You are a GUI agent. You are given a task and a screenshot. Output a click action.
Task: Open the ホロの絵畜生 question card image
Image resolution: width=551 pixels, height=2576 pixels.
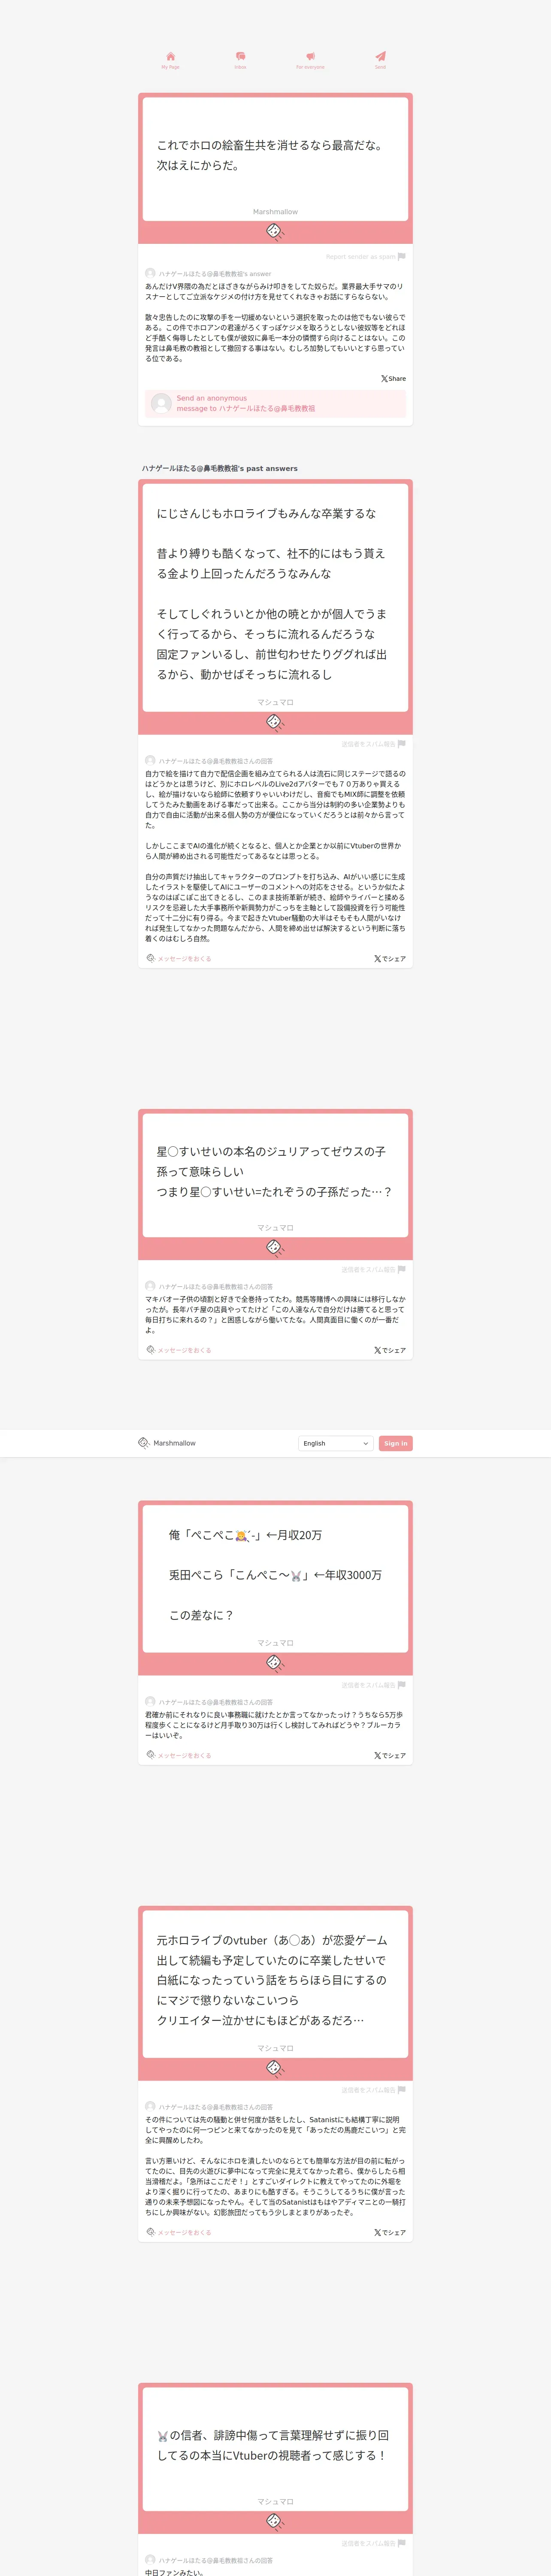pos(275,168)
